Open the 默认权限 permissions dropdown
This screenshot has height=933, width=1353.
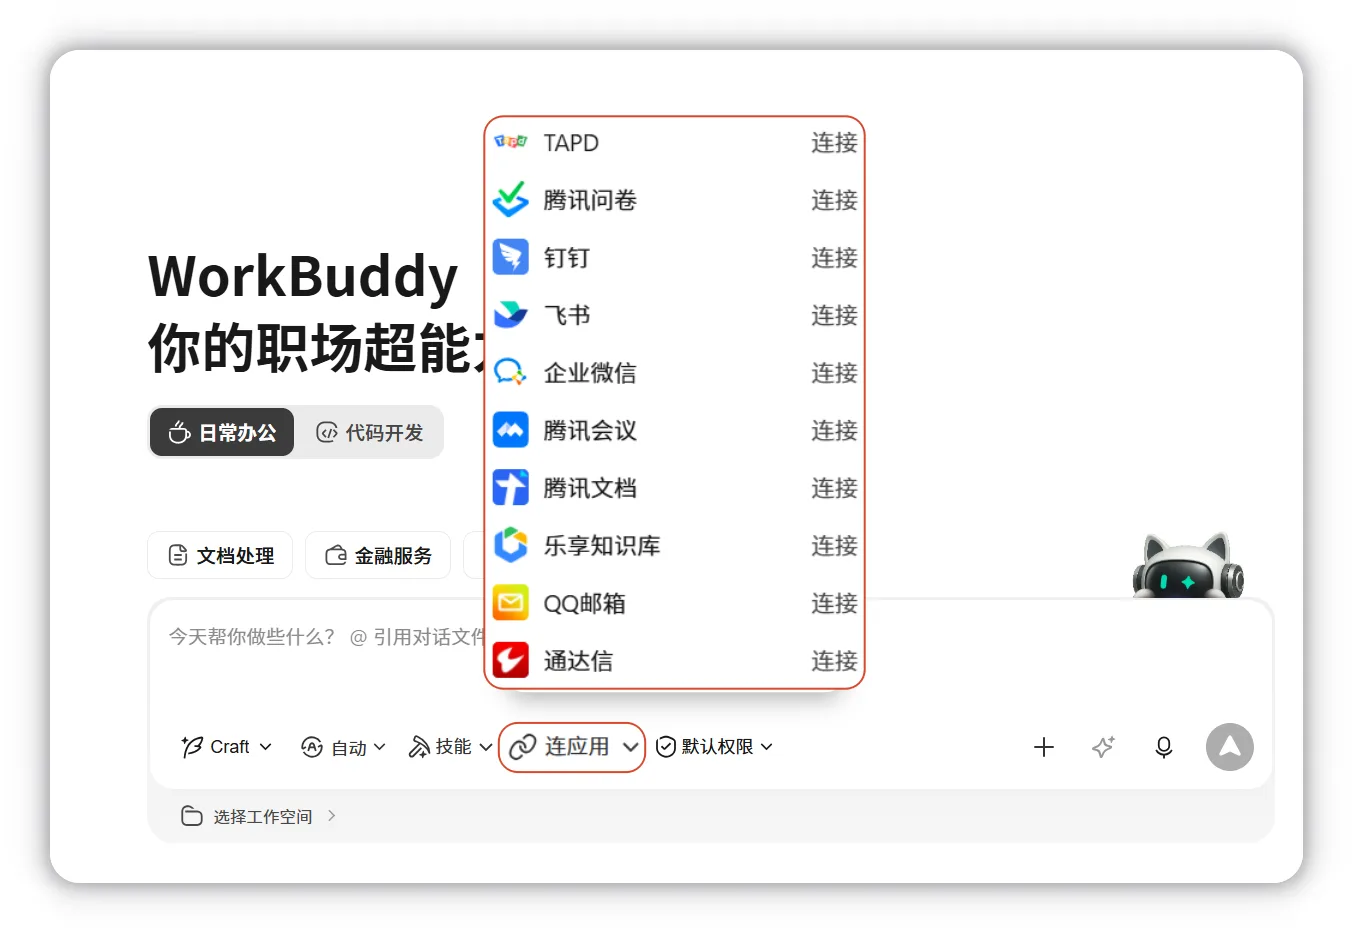coord(714,747)
